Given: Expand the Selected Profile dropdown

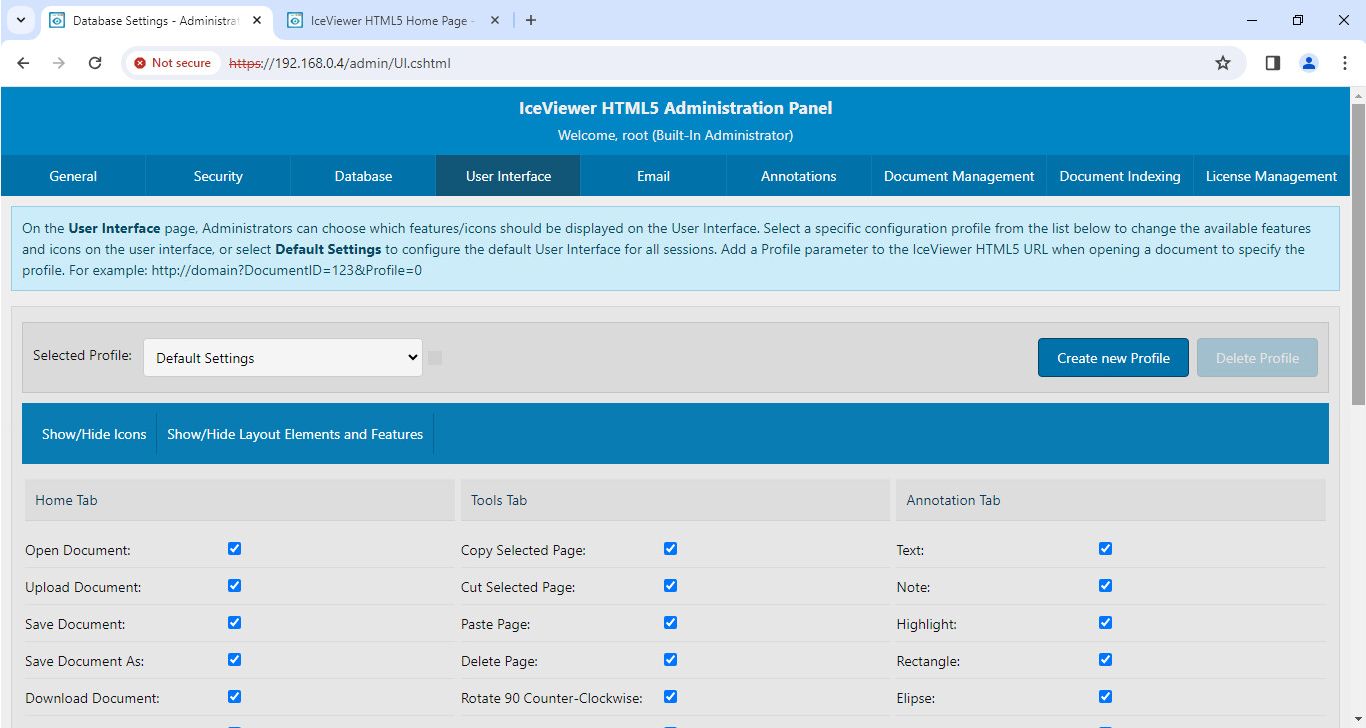Looking at the screenshot, I should [x=283, y=358].
